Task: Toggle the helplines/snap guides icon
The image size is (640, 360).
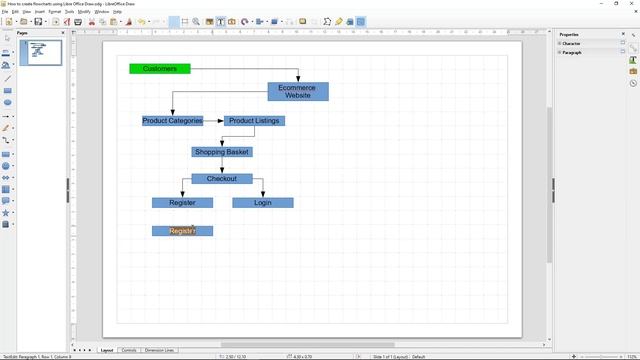Action: click(185, 22)
